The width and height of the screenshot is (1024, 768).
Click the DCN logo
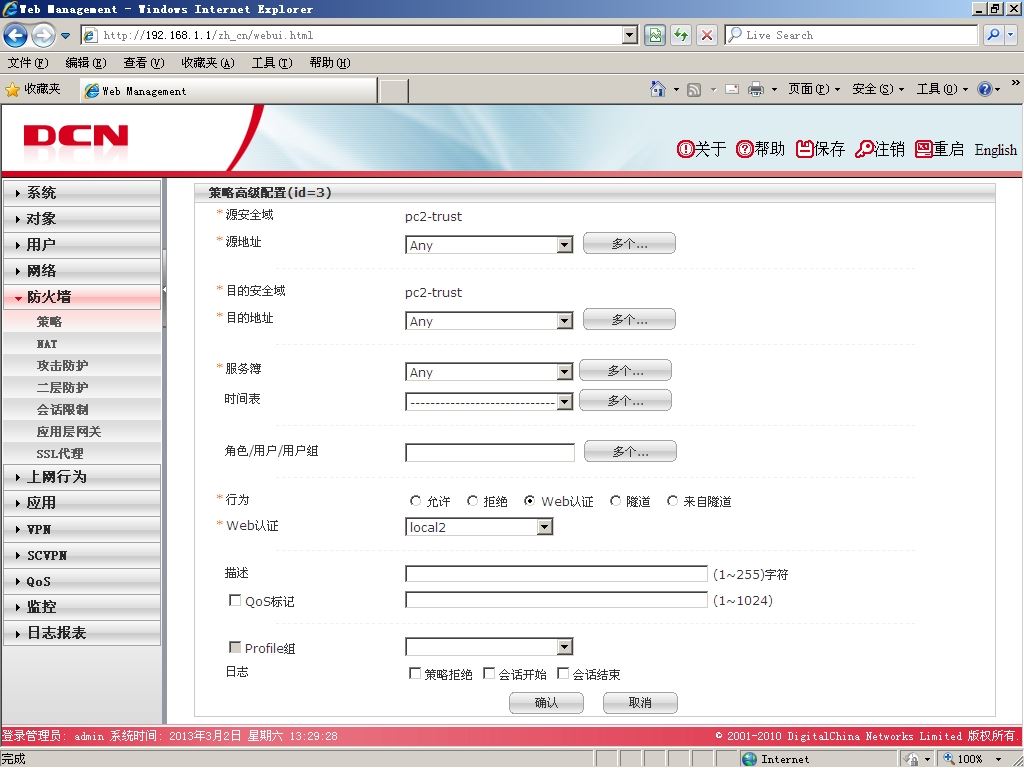click(76, 136)
